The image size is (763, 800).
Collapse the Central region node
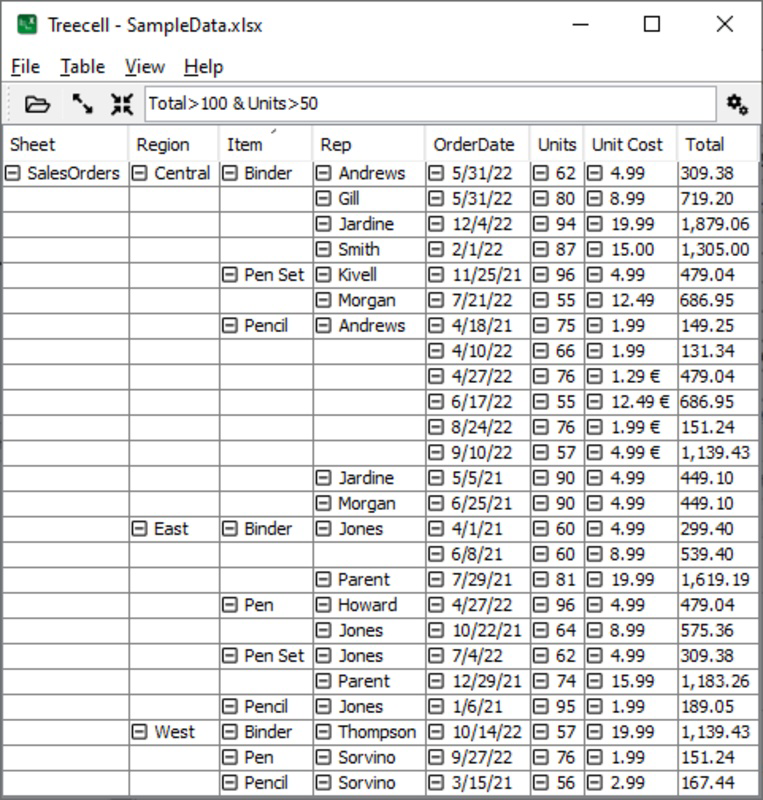[139, 173]
